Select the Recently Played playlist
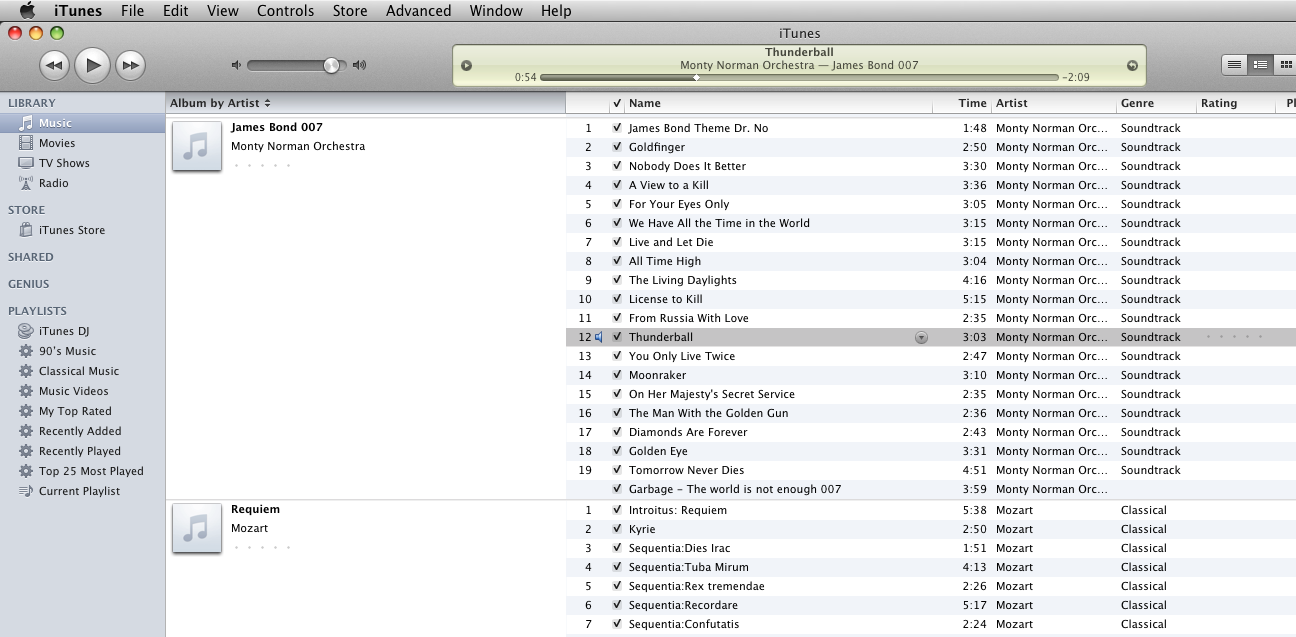The width and height of the screenshot is (1296, 637). click(83, 451)
